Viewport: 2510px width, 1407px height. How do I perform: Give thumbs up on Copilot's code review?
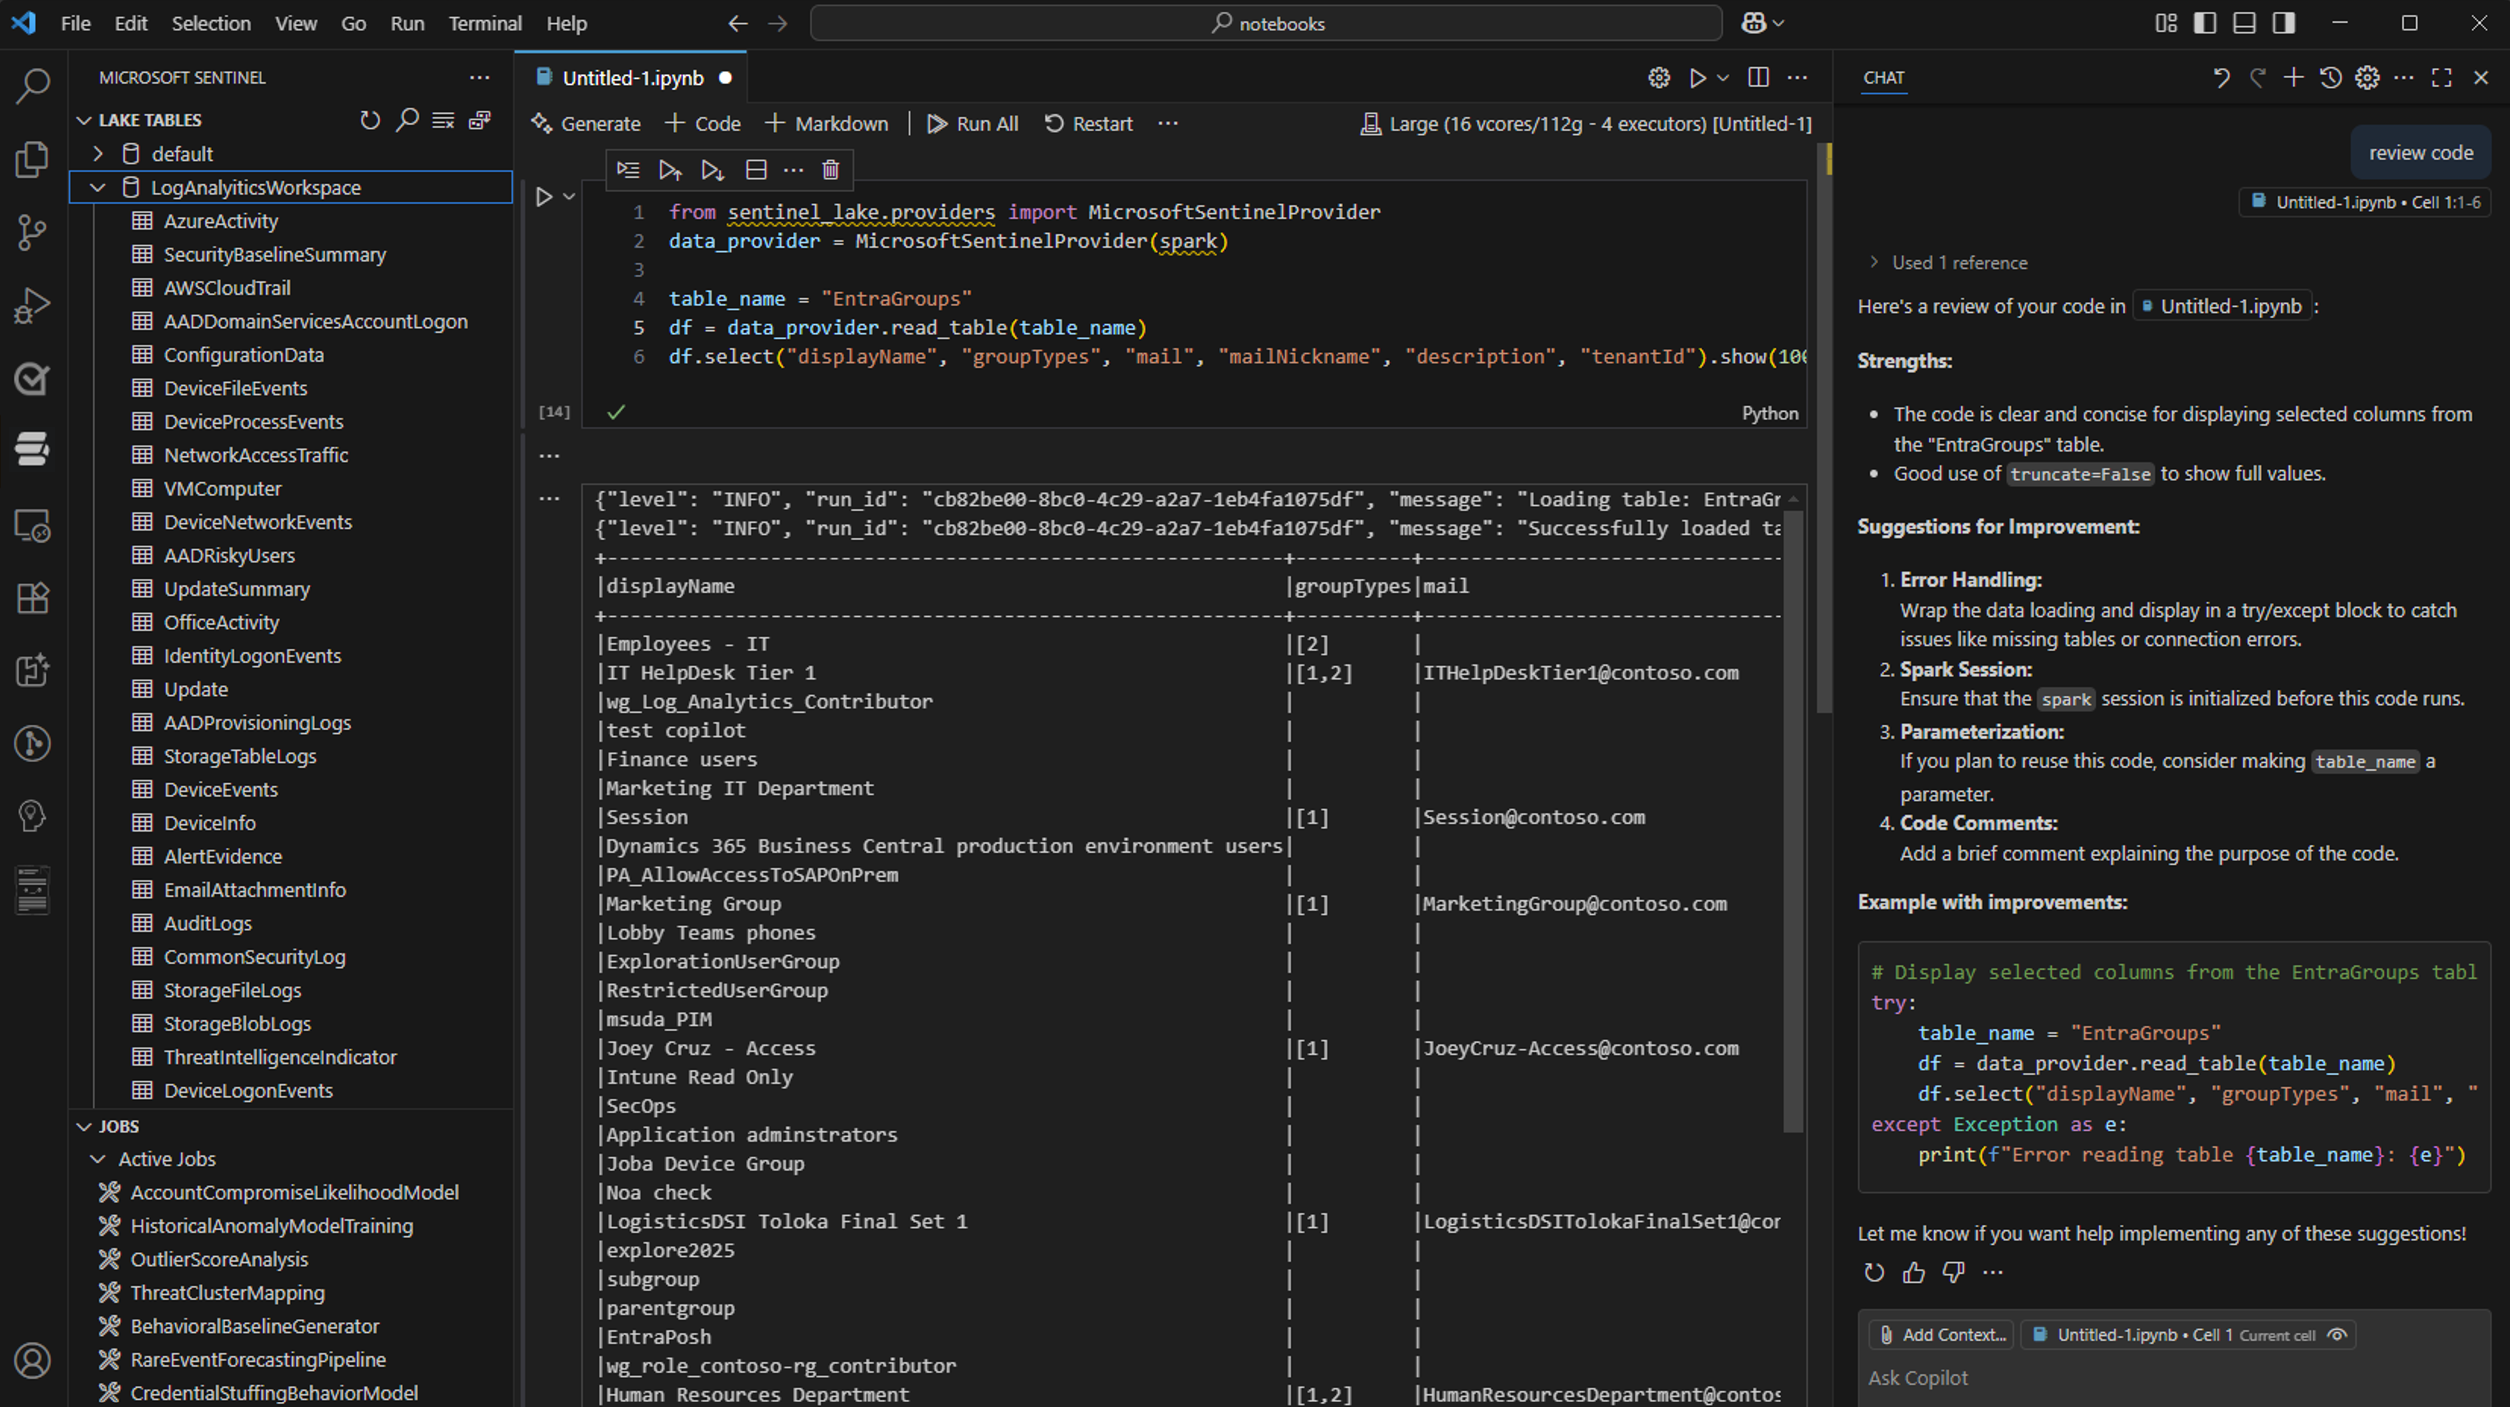pyautogui.click(x=1914, y=1272)
